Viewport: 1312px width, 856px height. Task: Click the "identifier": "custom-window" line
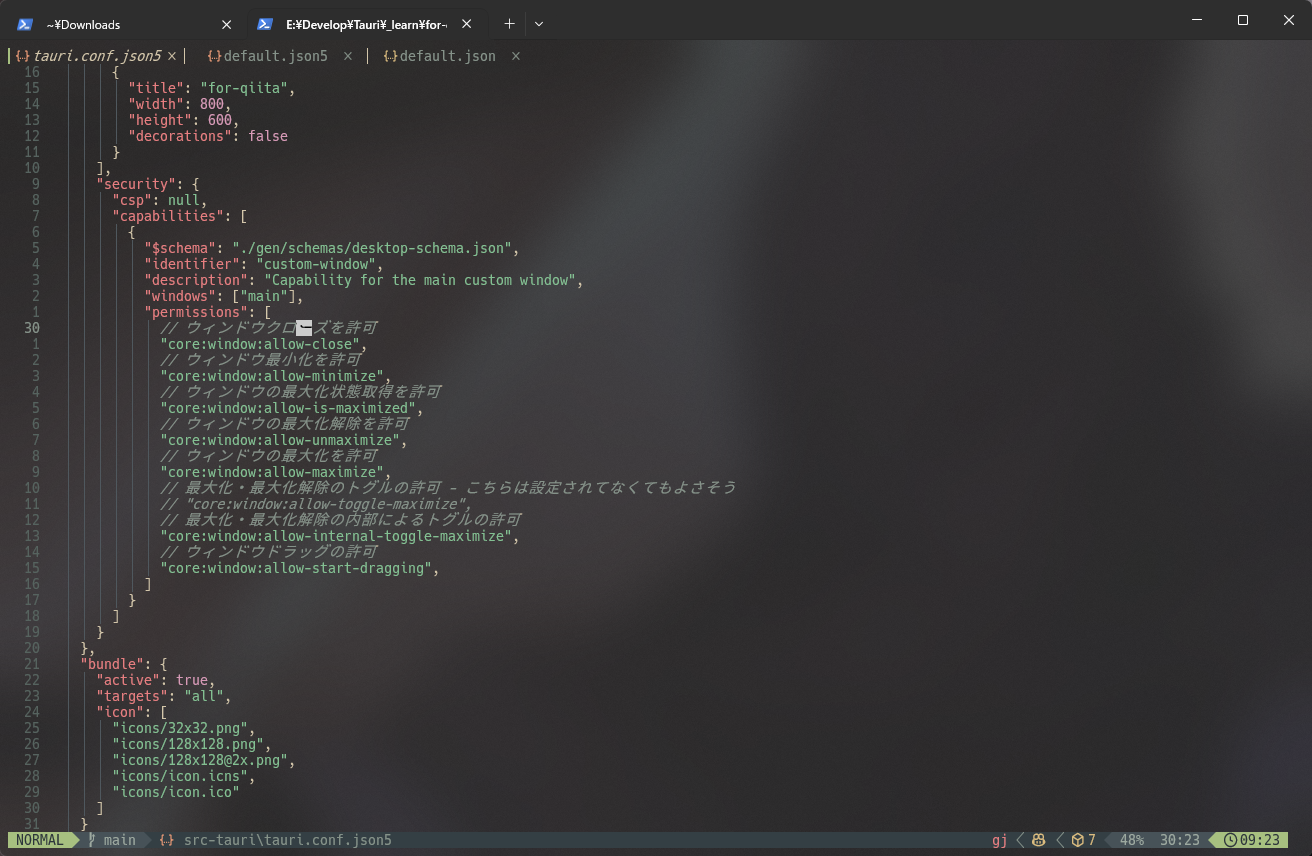[x=264, y=264]
